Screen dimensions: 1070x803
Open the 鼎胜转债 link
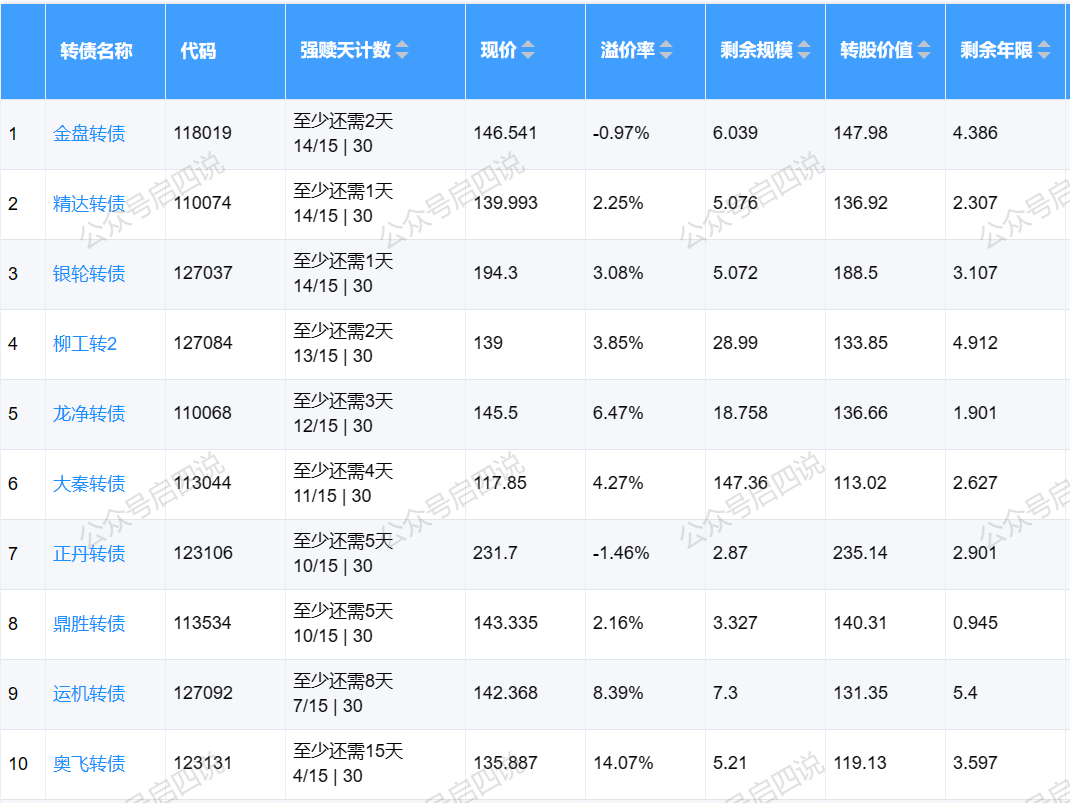[89, 624]
